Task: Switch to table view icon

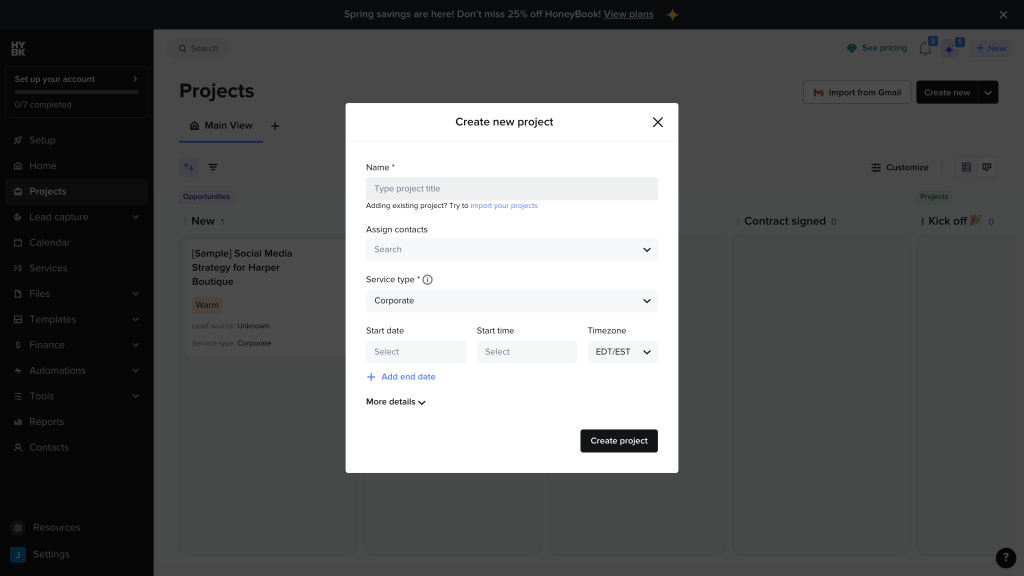Action: (x=966, y=167)
